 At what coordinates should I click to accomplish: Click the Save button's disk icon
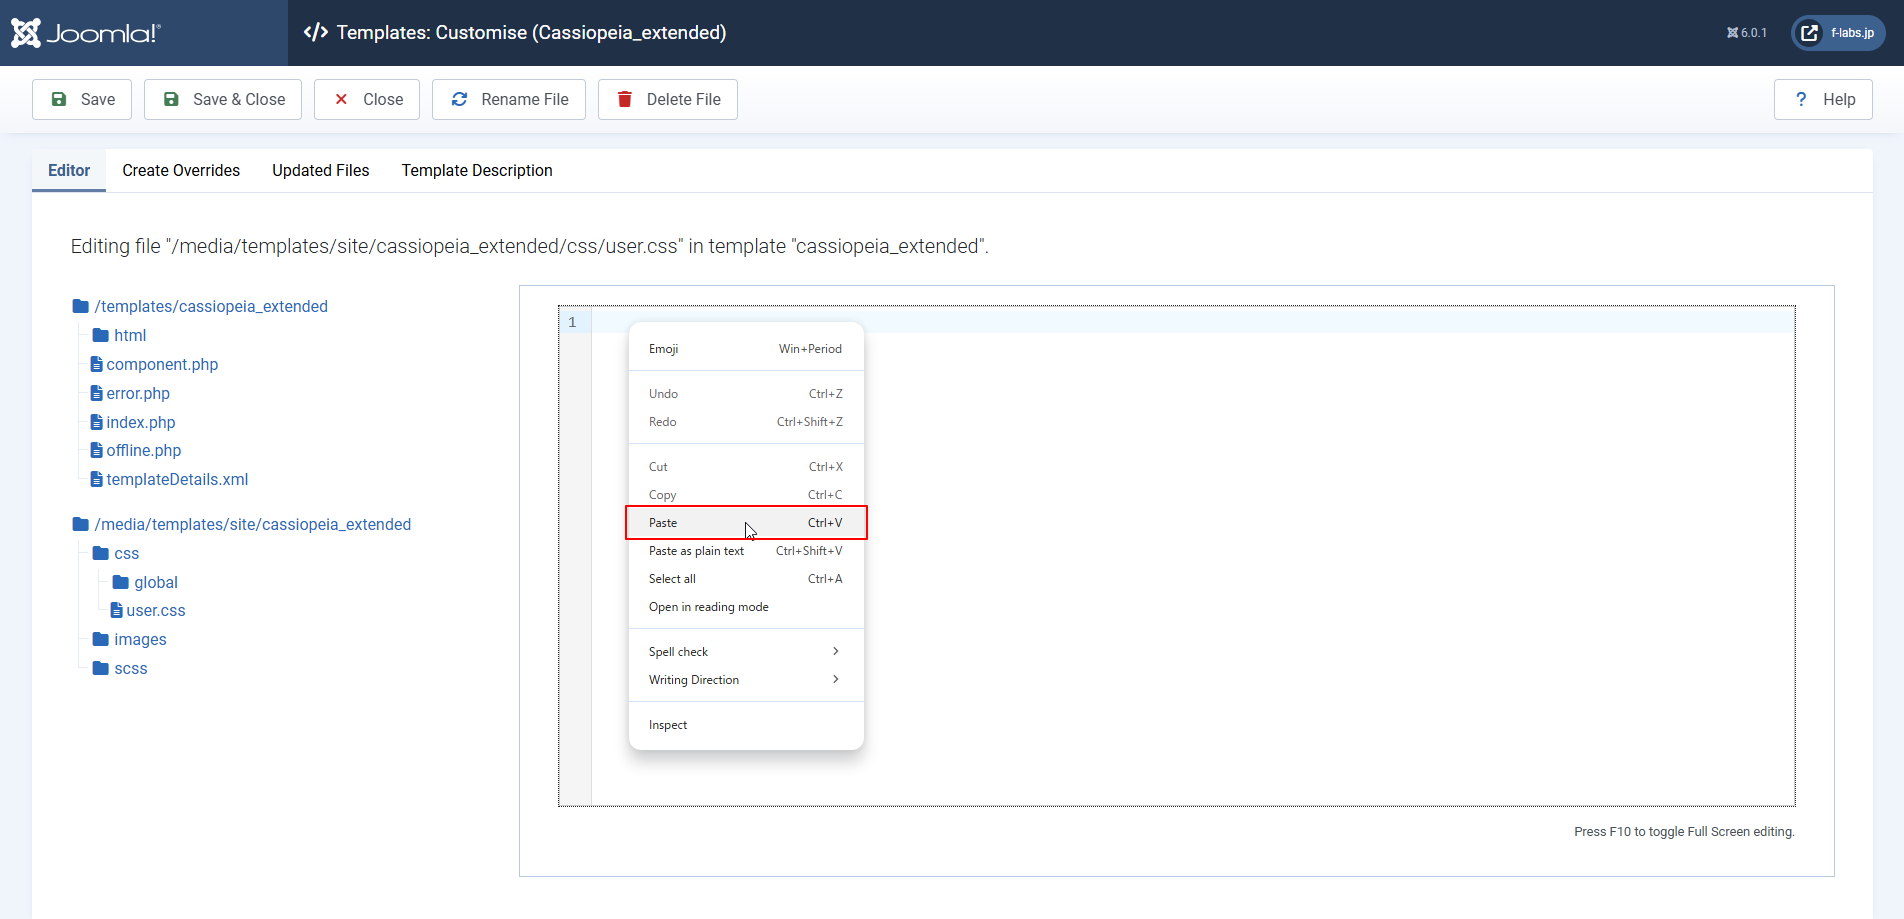(x=59, y=99)
